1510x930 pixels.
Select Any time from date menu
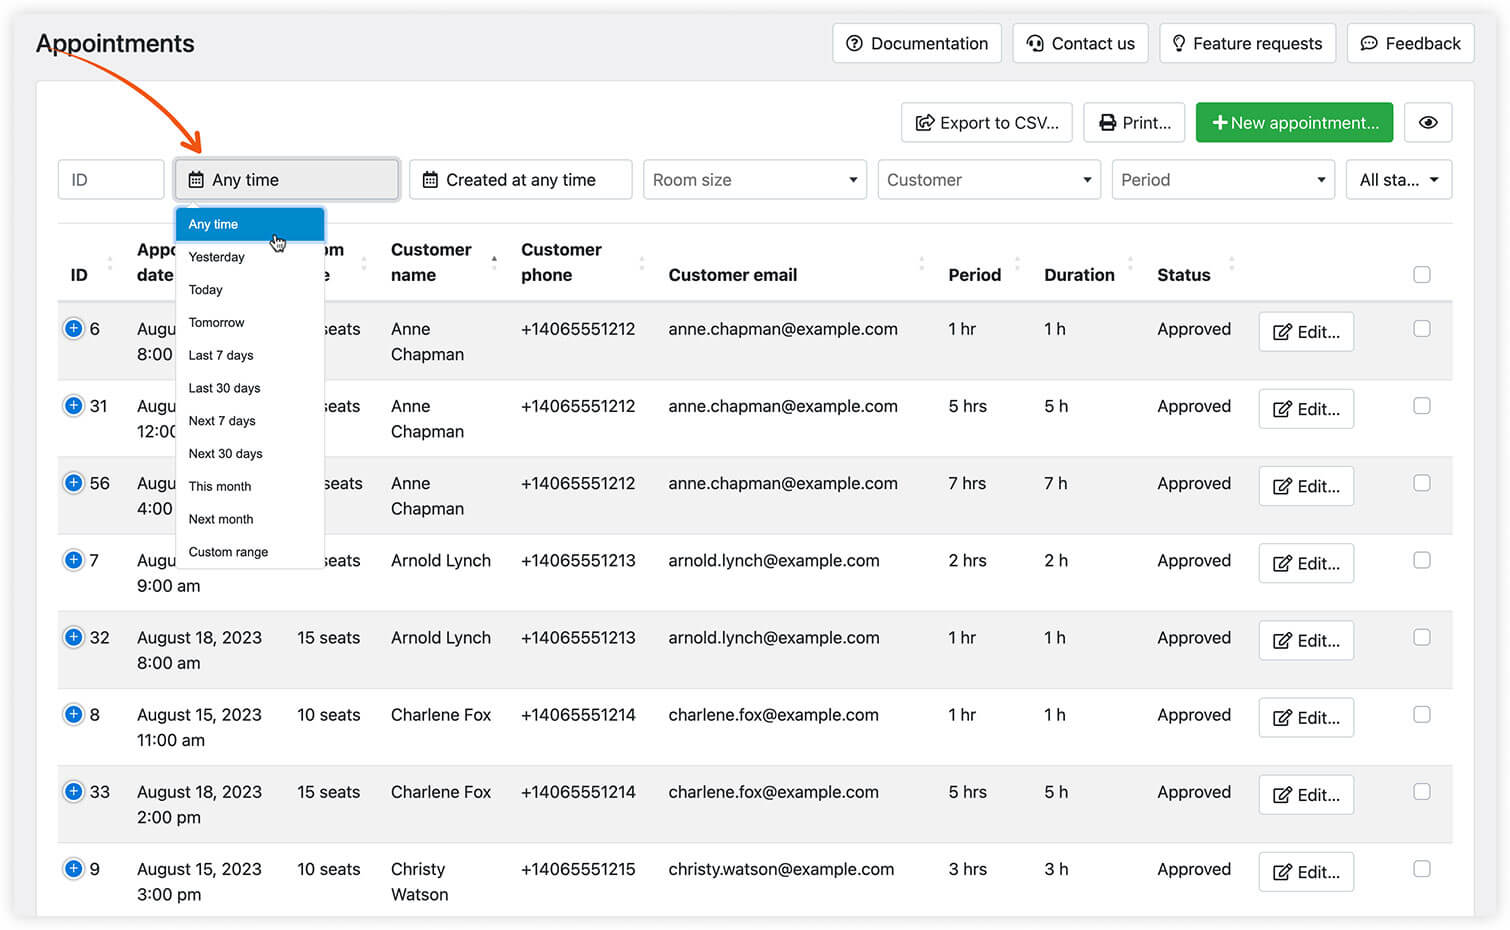point(250,224)
